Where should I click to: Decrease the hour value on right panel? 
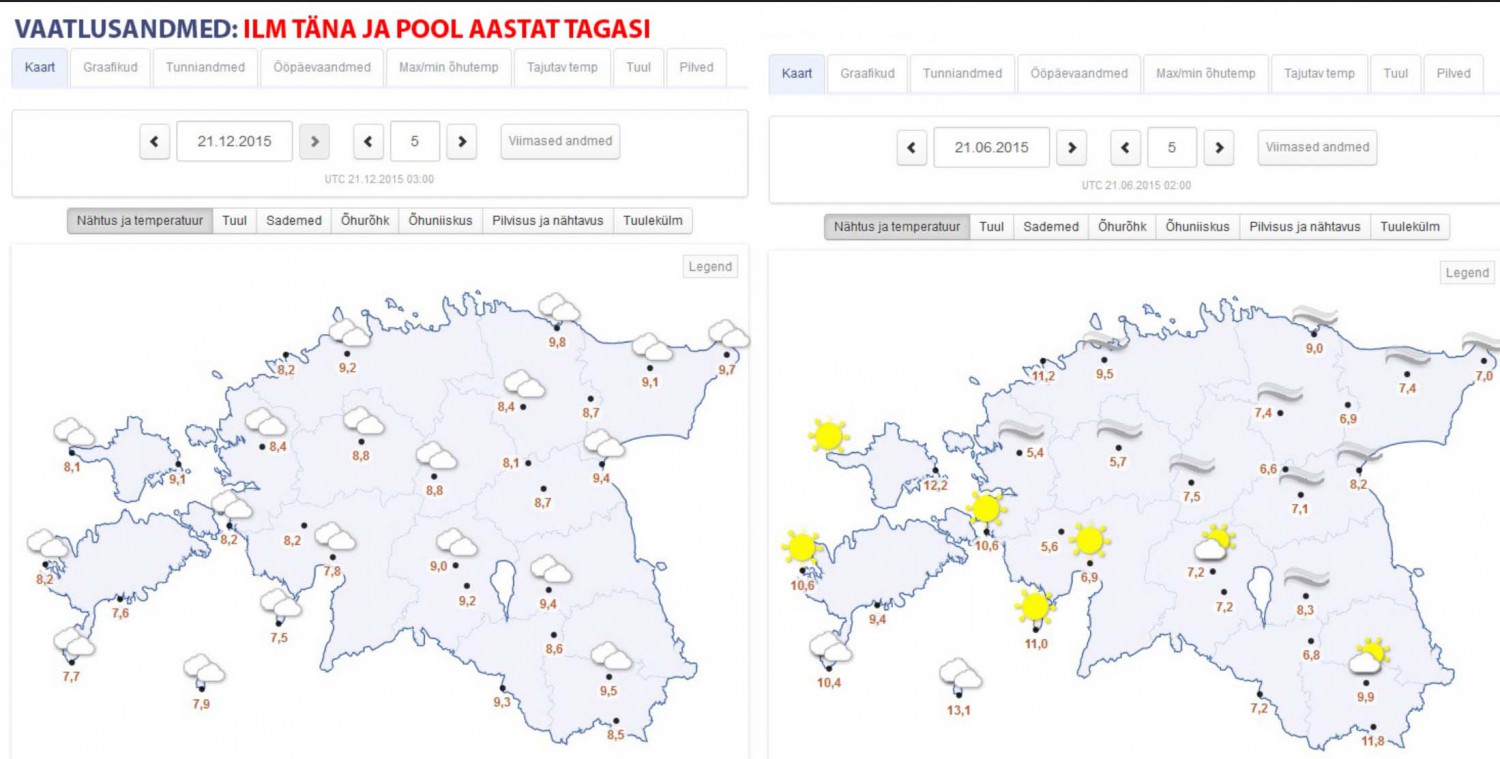(1125, 148)
